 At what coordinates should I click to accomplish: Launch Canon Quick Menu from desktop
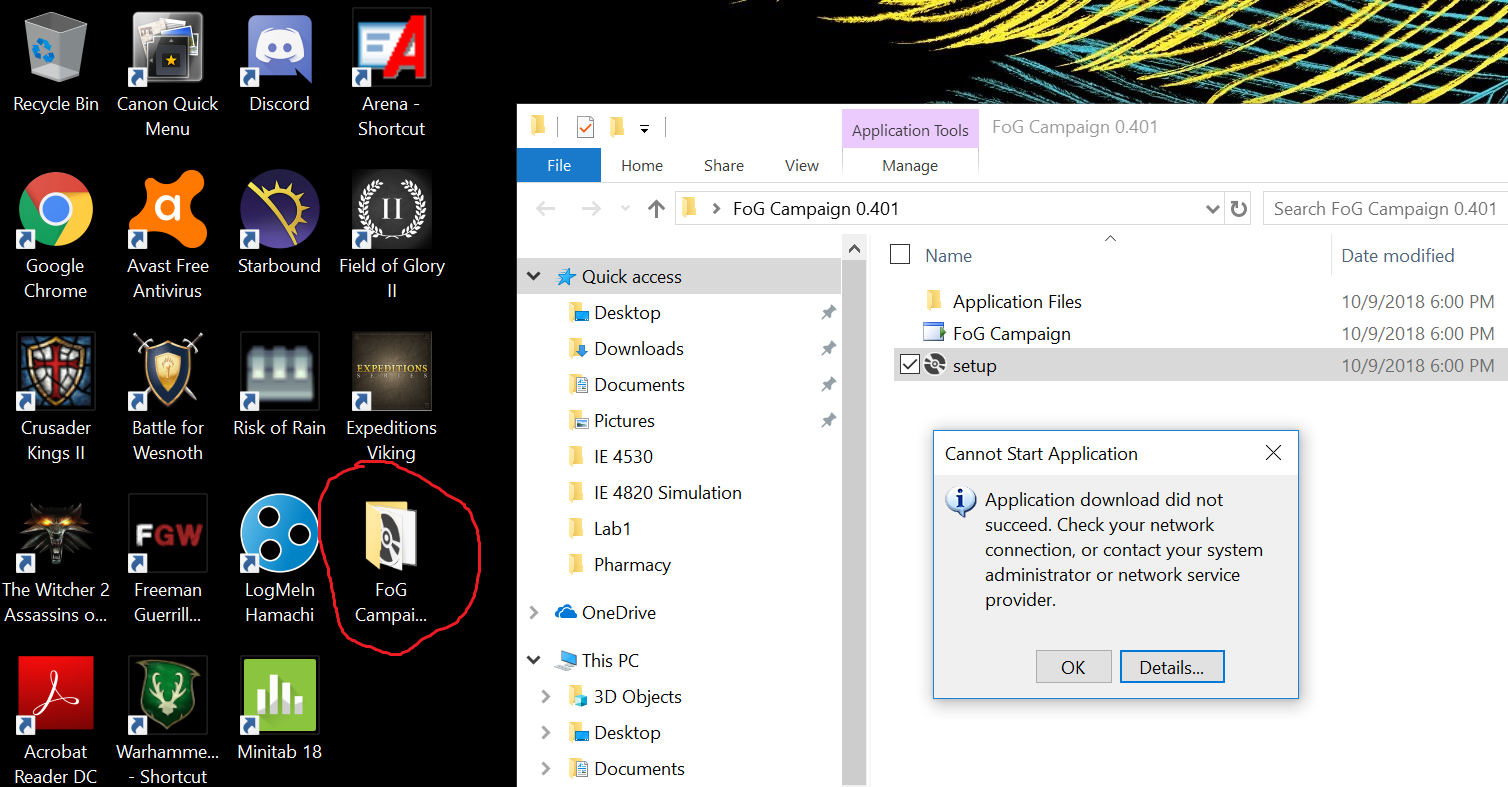point(168,74)
